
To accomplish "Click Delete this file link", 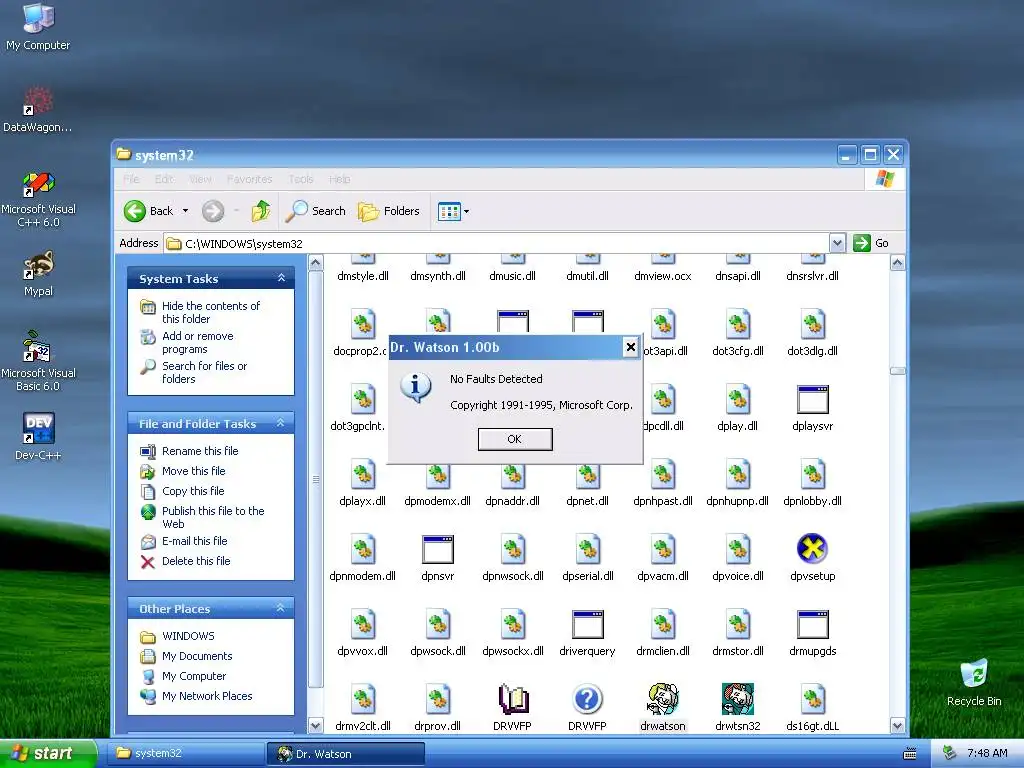I will (196, 561).
